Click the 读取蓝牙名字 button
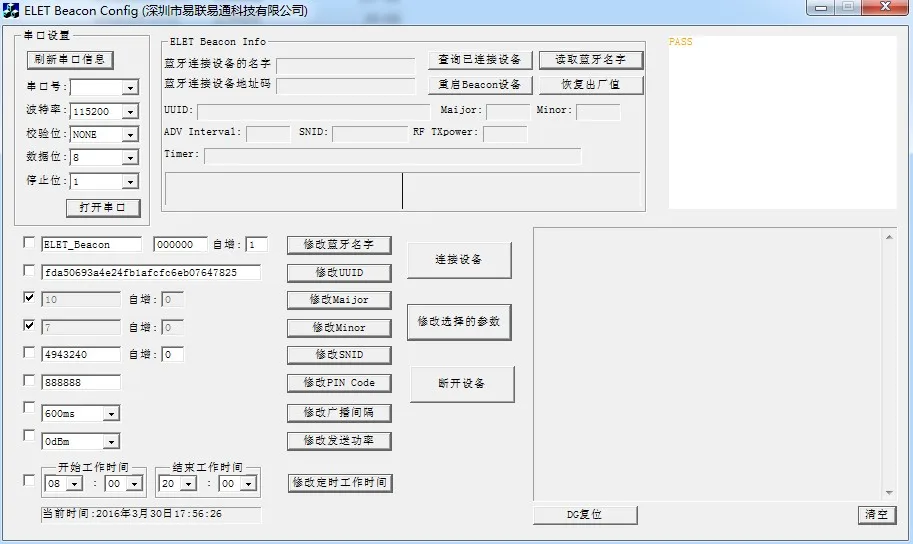The height and width of the screenshot is (544, 913). [591, 60]
